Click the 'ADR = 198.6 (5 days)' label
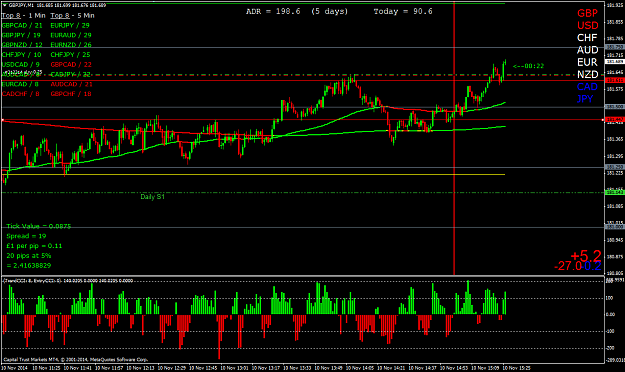This screenshot has width=625, height=372. (x=297, y=12)
